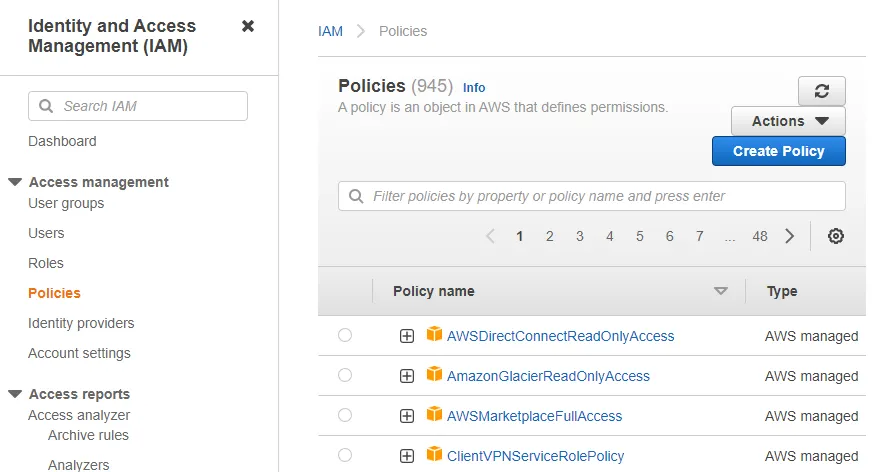The height and width of the screenshot is (472, 889).
Task: Select the AmazonGlacierReadOnlyAccess radio button
Action: click(345, 375)
